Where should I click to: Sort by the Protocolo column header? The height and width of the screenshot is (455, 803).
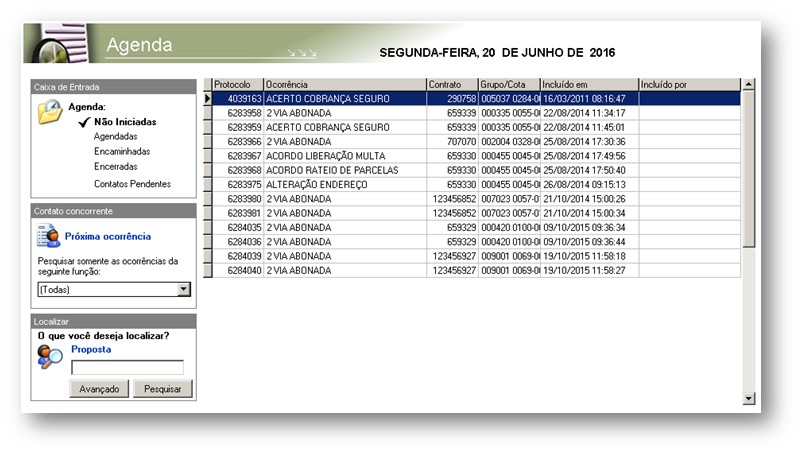coord(238,85)
